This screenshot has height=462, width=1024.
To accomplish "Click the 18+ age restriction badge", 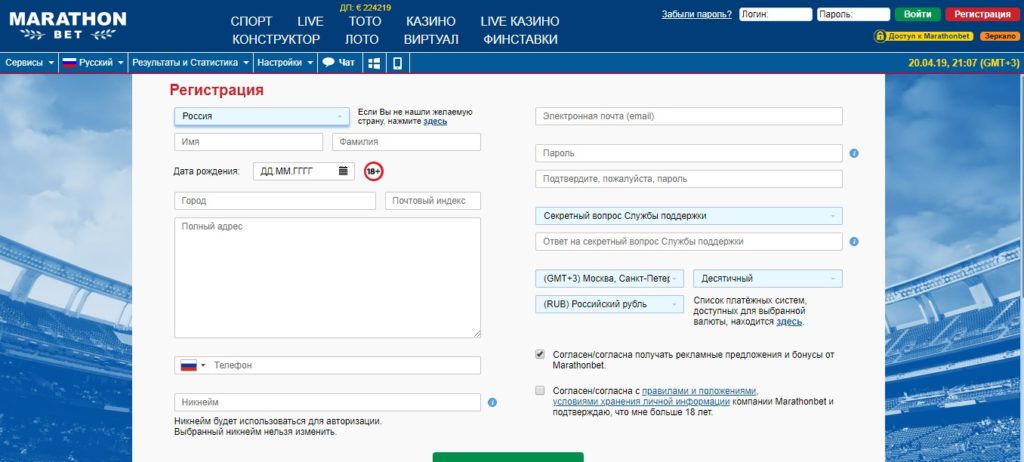I will click(x=373, y=171).
